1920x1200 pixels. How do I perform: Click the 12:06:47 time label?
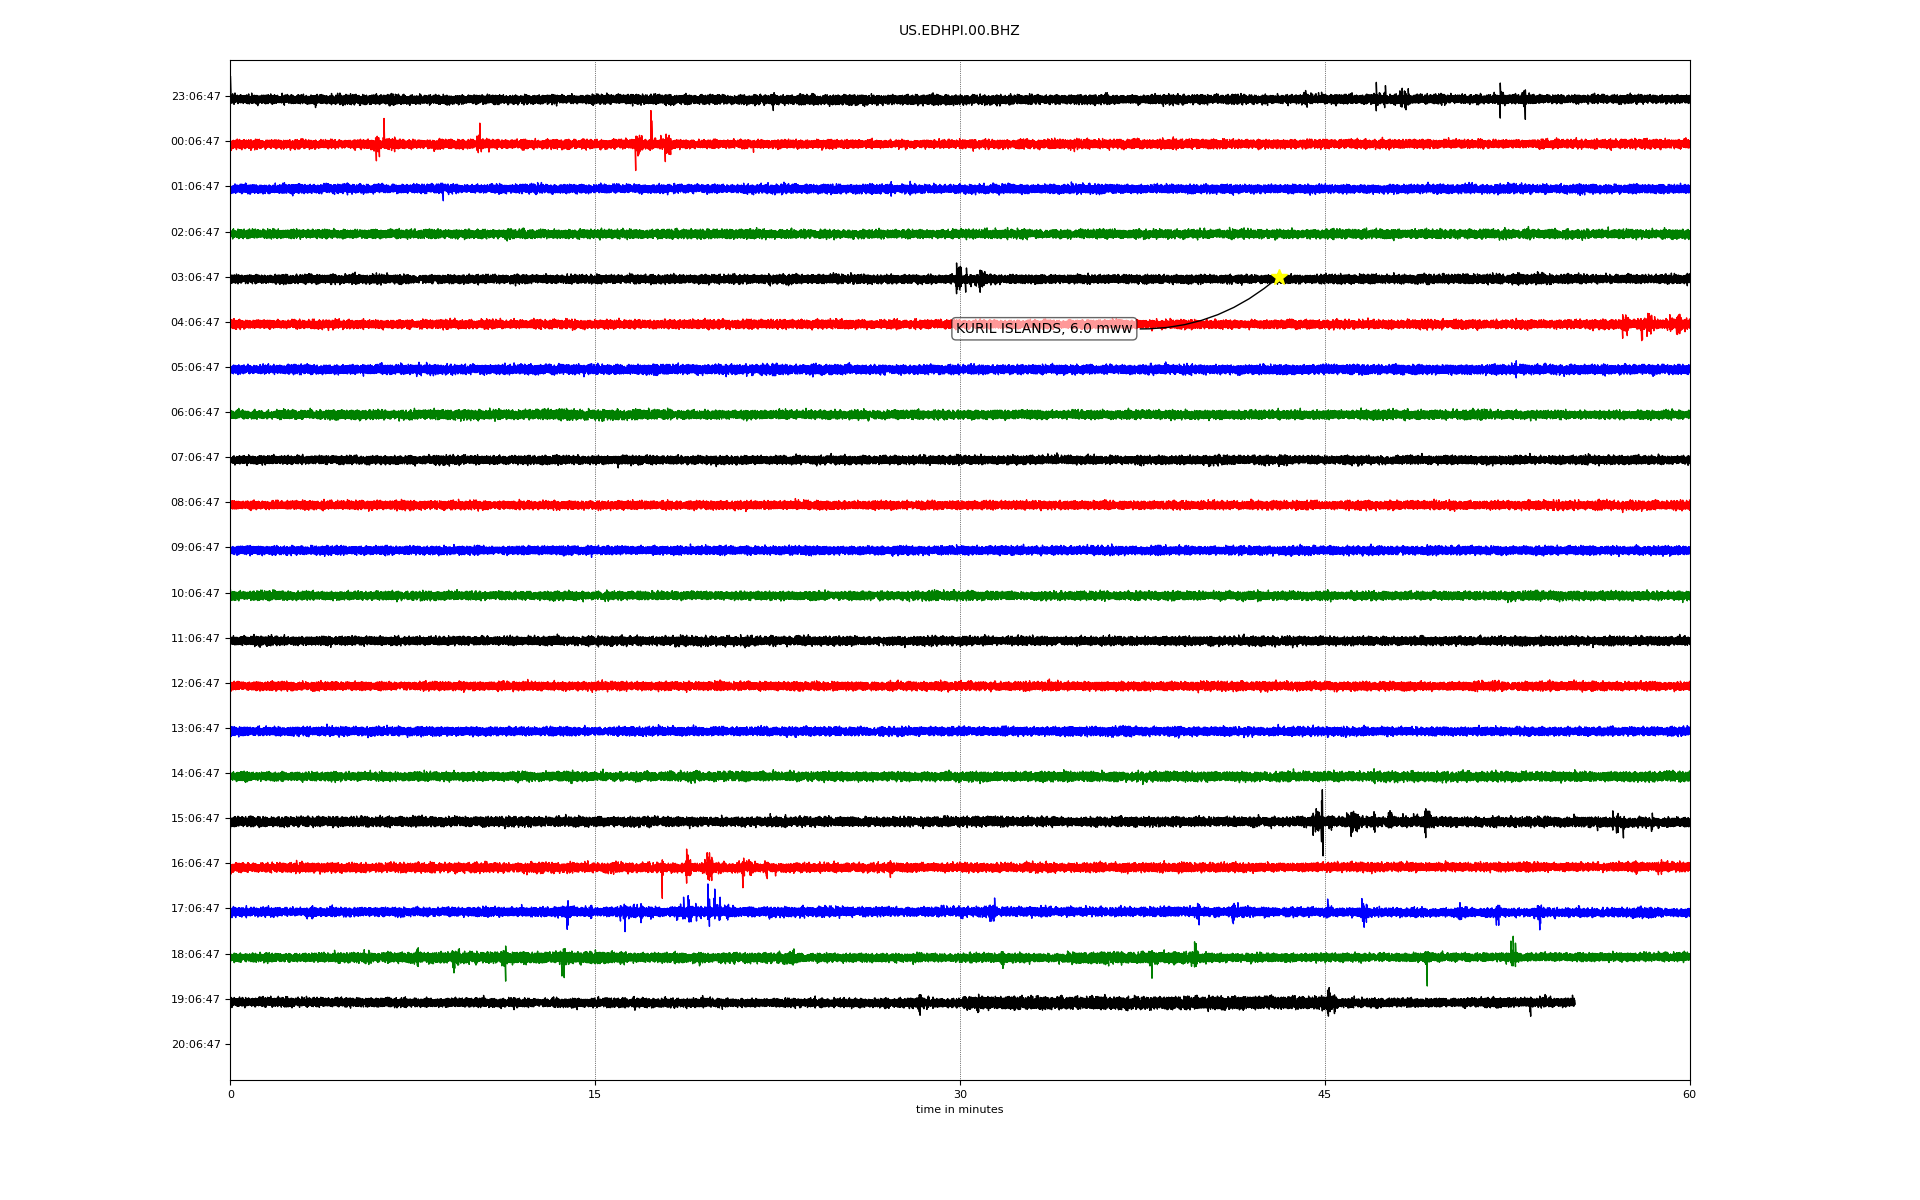pos(196,684)
